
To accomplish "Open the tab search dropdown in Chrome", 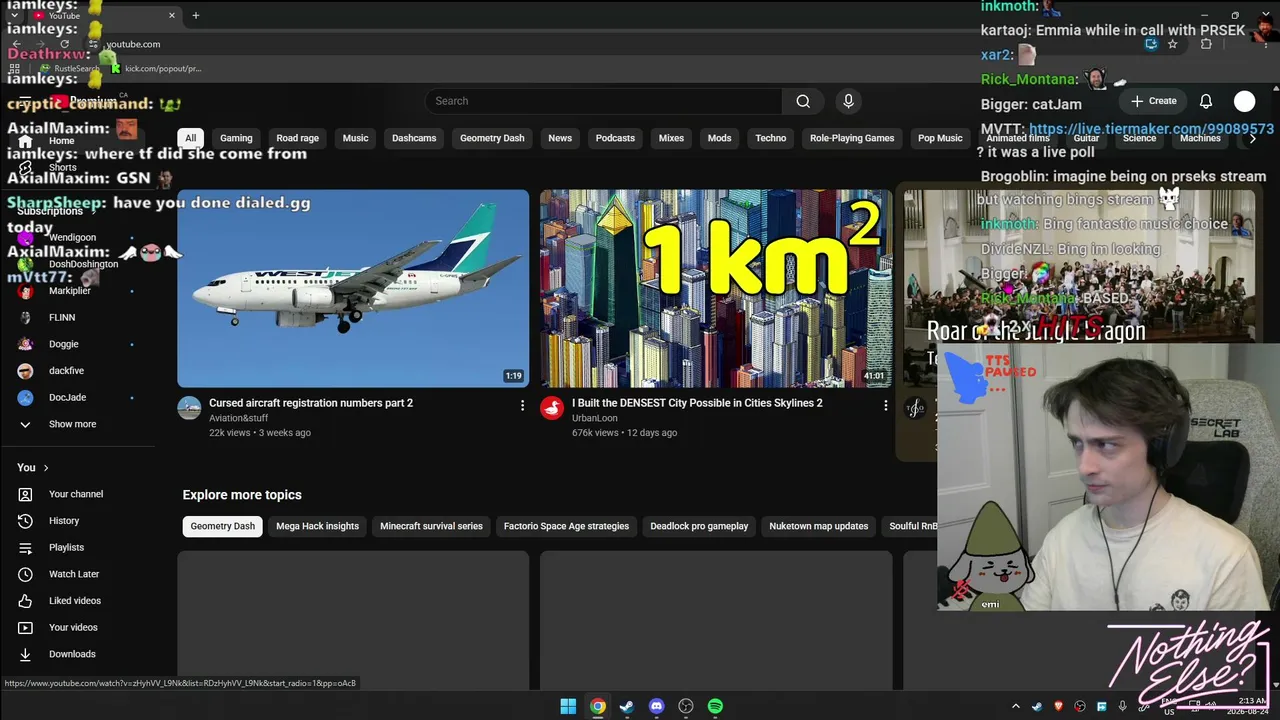I will (x=16, y=16).
